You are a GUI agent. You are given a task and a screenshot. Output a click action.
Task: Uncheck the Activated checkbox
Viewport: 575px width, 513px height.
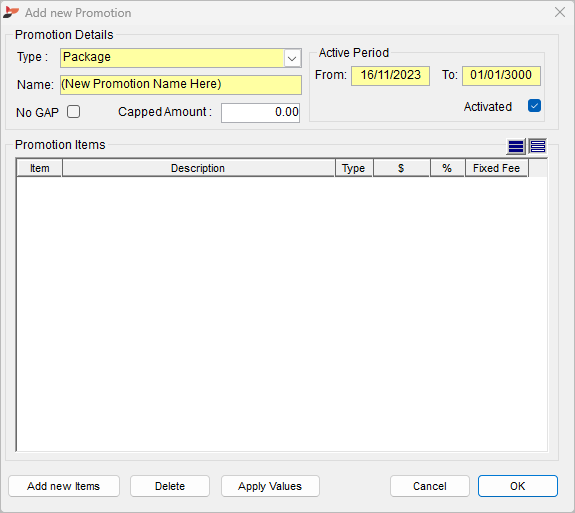(x=534, y=106)
